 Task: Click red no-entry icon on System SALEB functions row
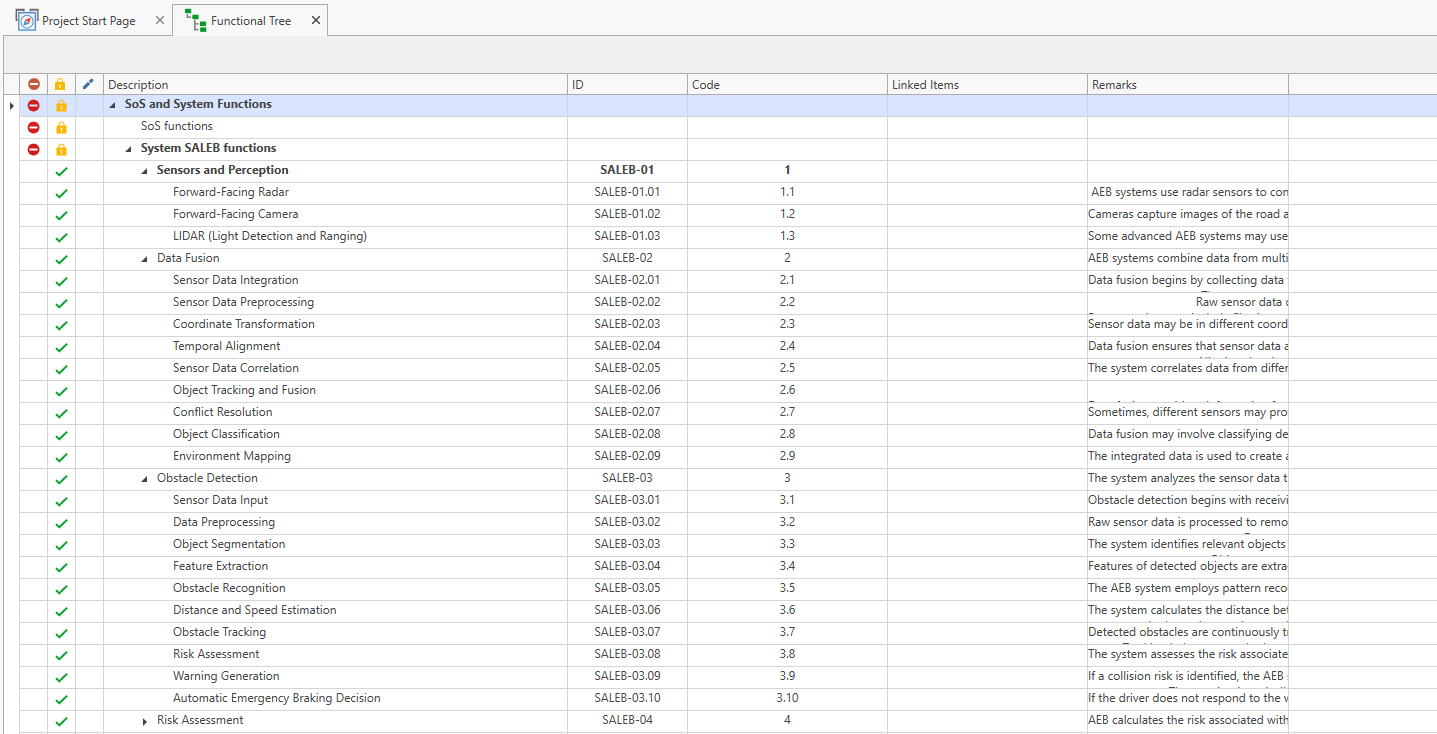coord(33,149)
